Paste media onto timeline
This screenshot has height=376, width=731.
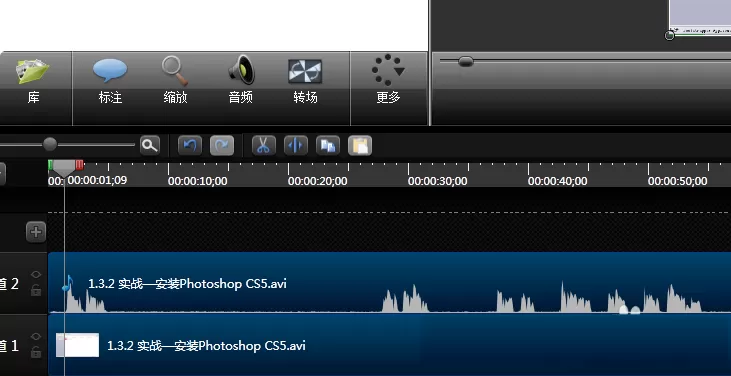[x=360, y=146]
